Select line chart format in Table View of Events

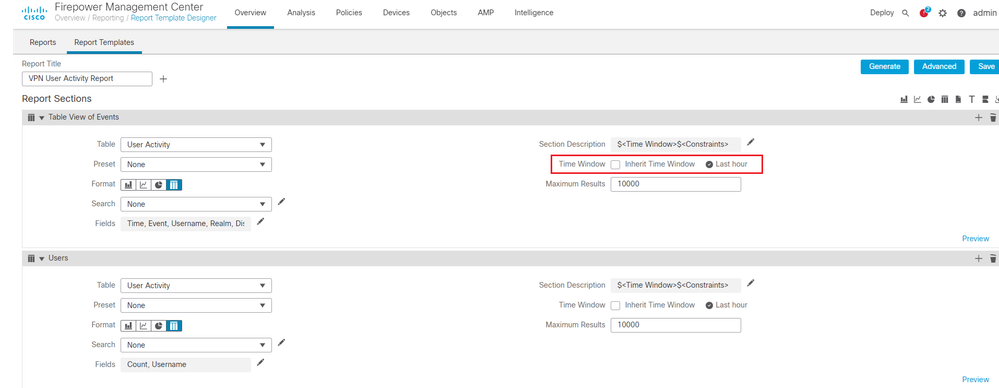[x=143, y=185]
